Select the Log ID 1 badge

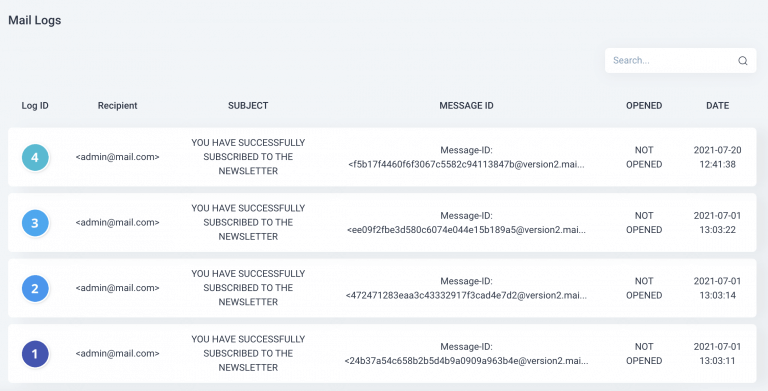click(35, 354)
